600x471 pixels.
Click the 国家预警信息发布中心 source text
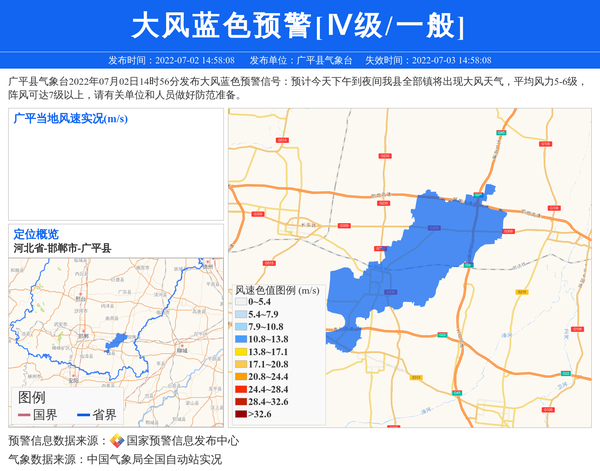[x=183, y=441]
